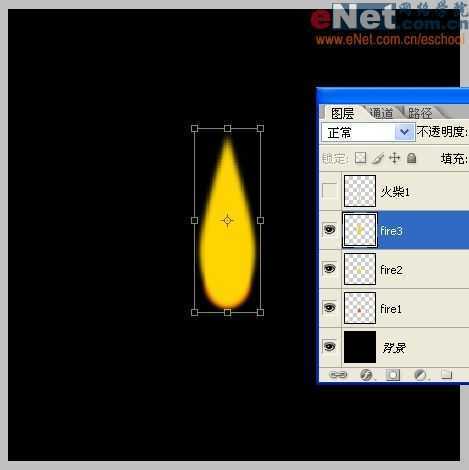Select the fire1 layer thumbnail
Screen dimensions: 469x470
click(x=360, y=308)
